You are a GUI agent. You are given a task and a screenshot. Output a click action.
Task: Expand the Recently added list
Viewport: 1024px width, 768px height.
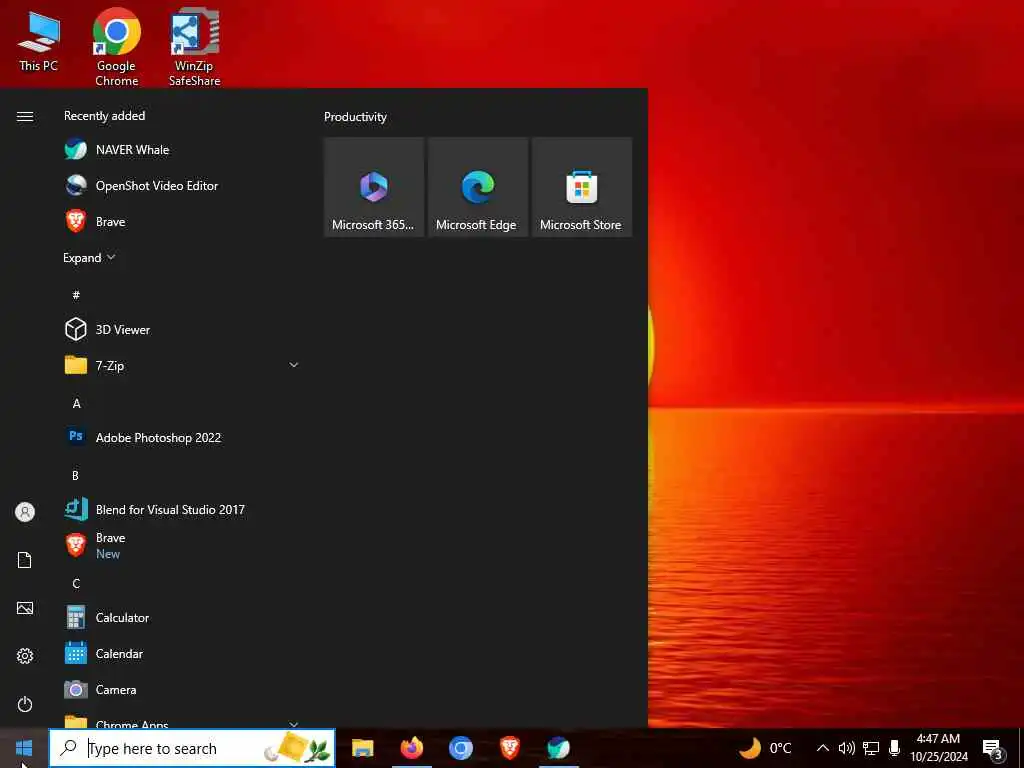pos(89,257)
